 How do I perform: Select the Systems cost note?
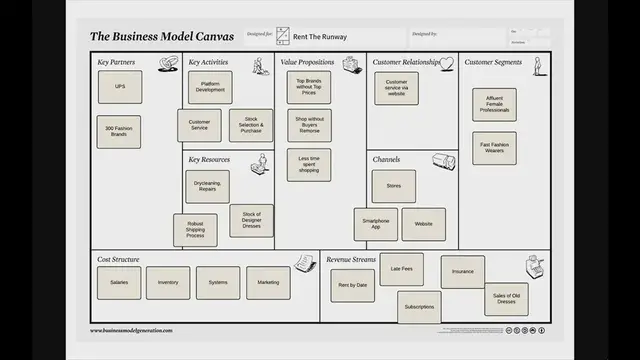pos(218,283)
